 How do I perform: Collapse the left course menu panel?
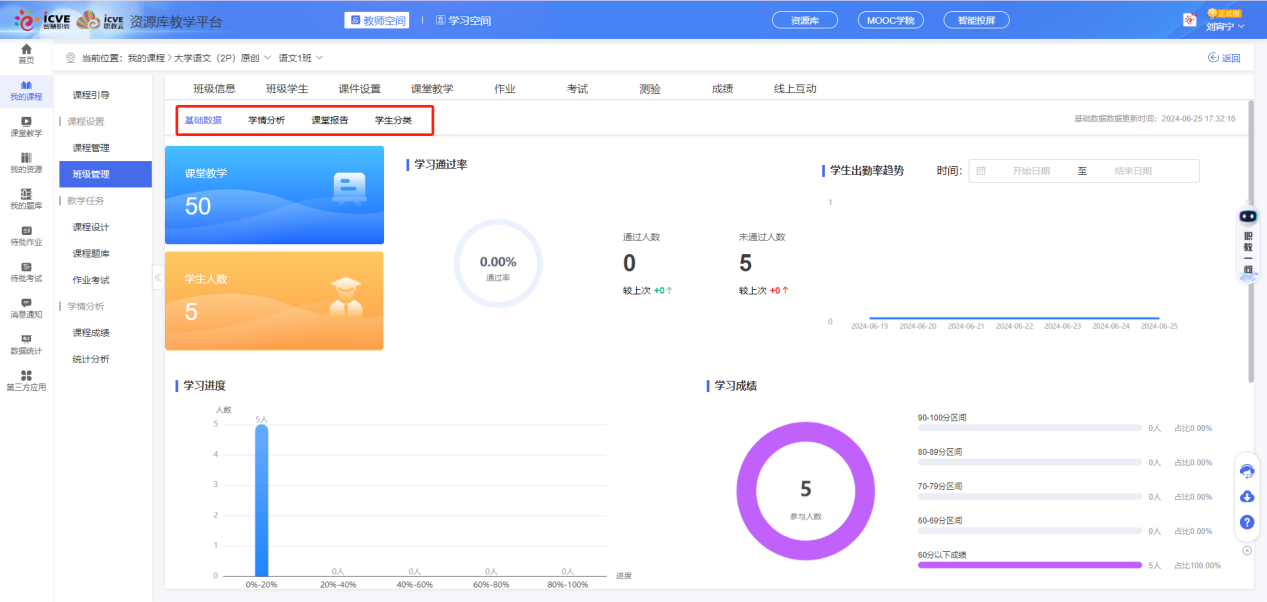[x=157, y=277]
